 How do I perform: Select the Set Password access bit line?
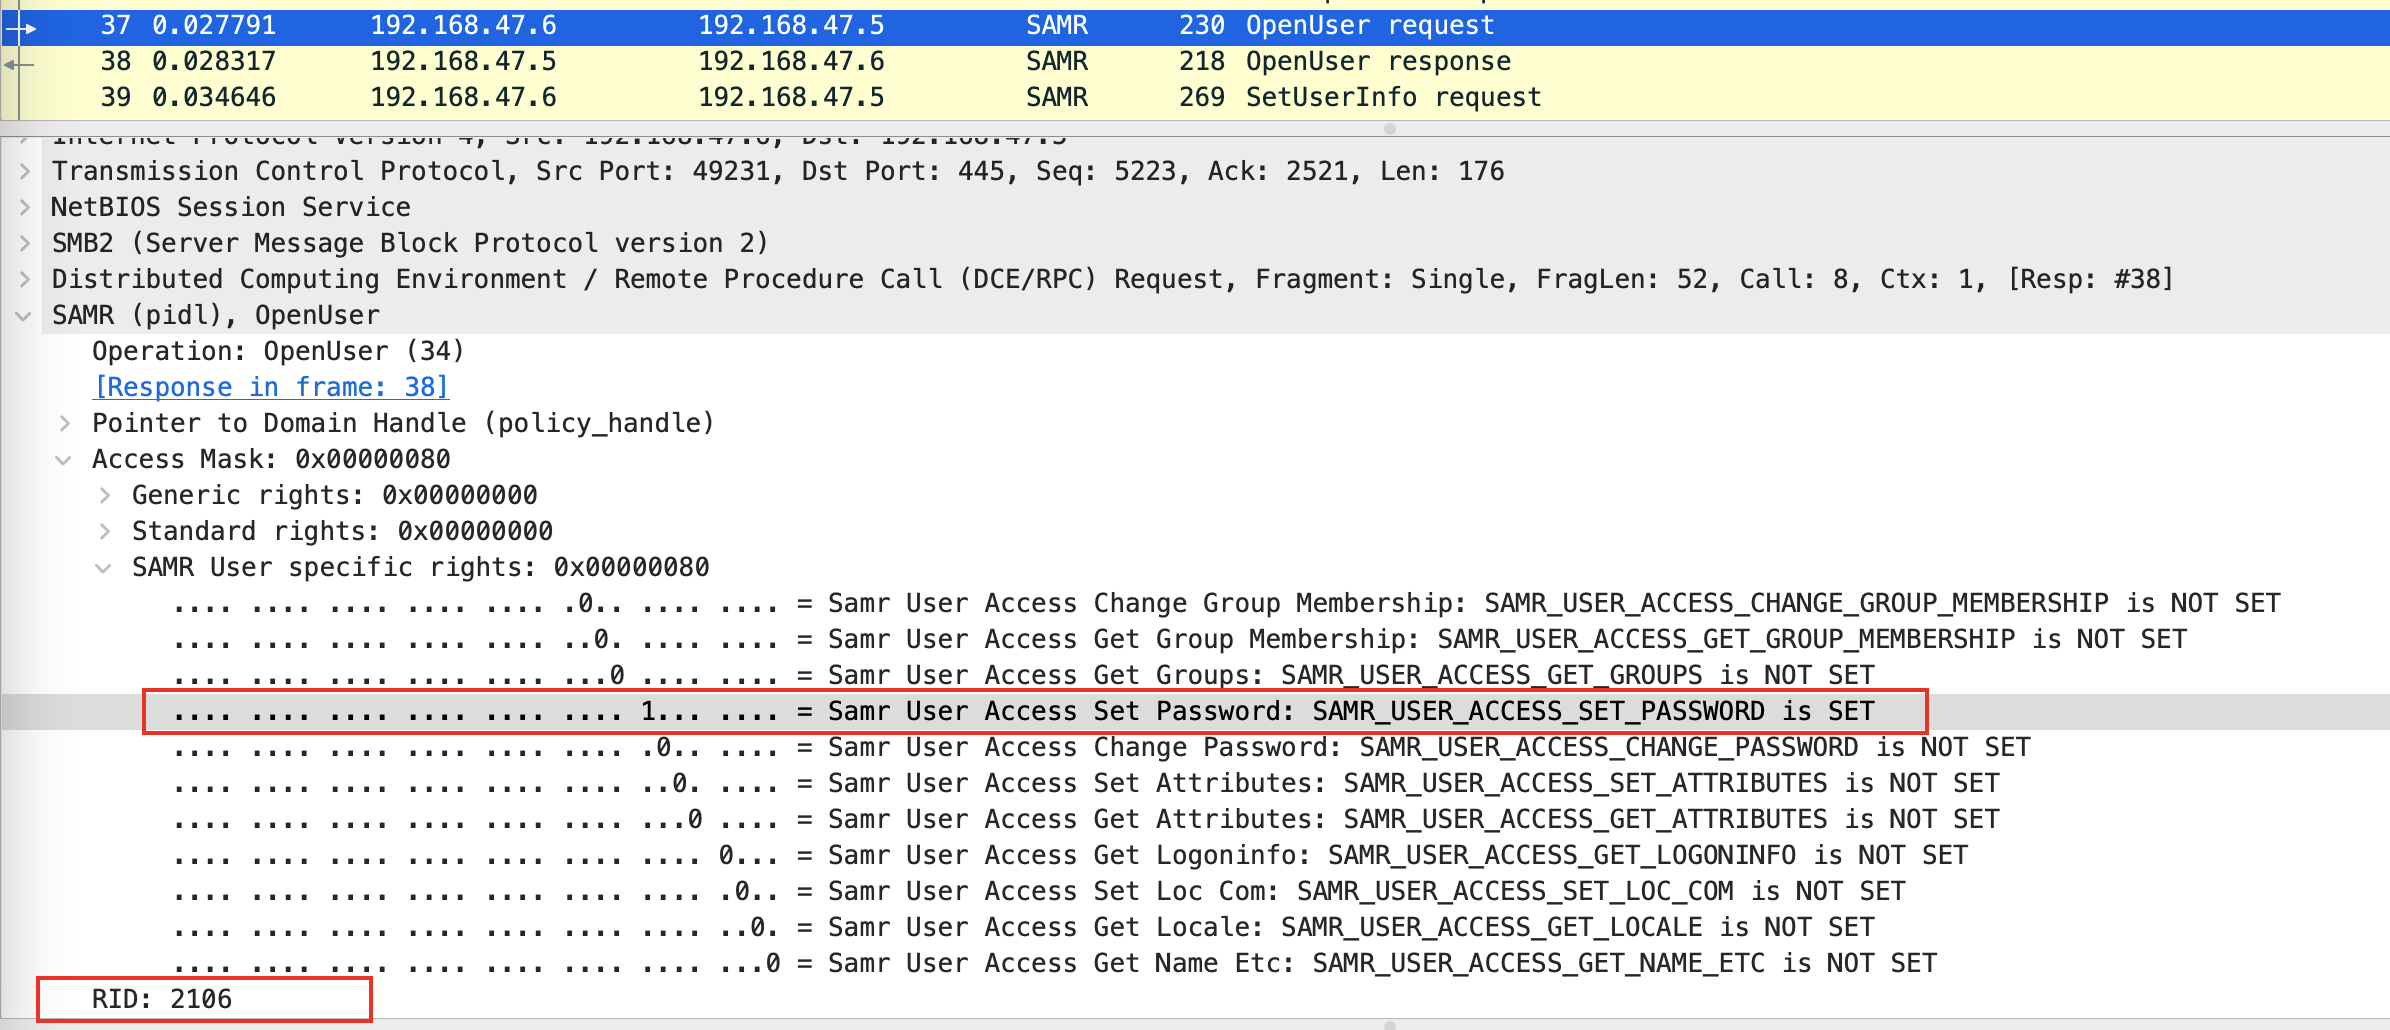pyautogui.click(x=1033, y=712)
